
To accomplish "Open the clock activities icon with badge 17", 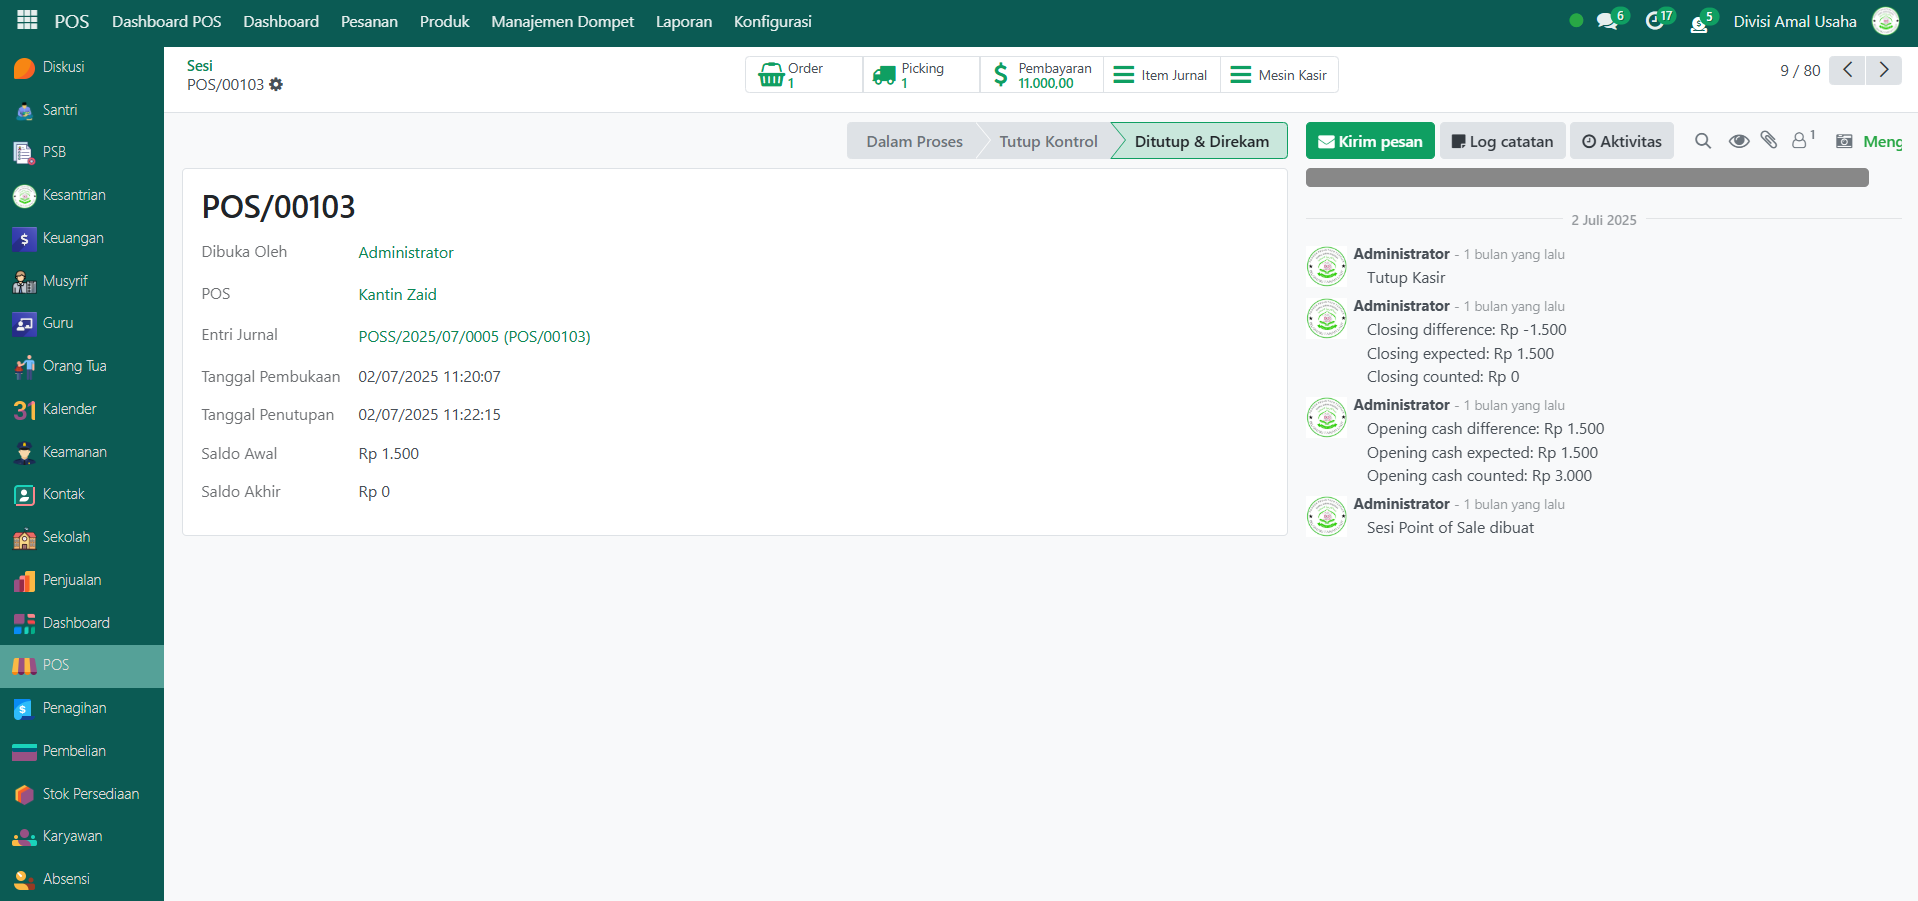I will click(x=1655, y=21).
